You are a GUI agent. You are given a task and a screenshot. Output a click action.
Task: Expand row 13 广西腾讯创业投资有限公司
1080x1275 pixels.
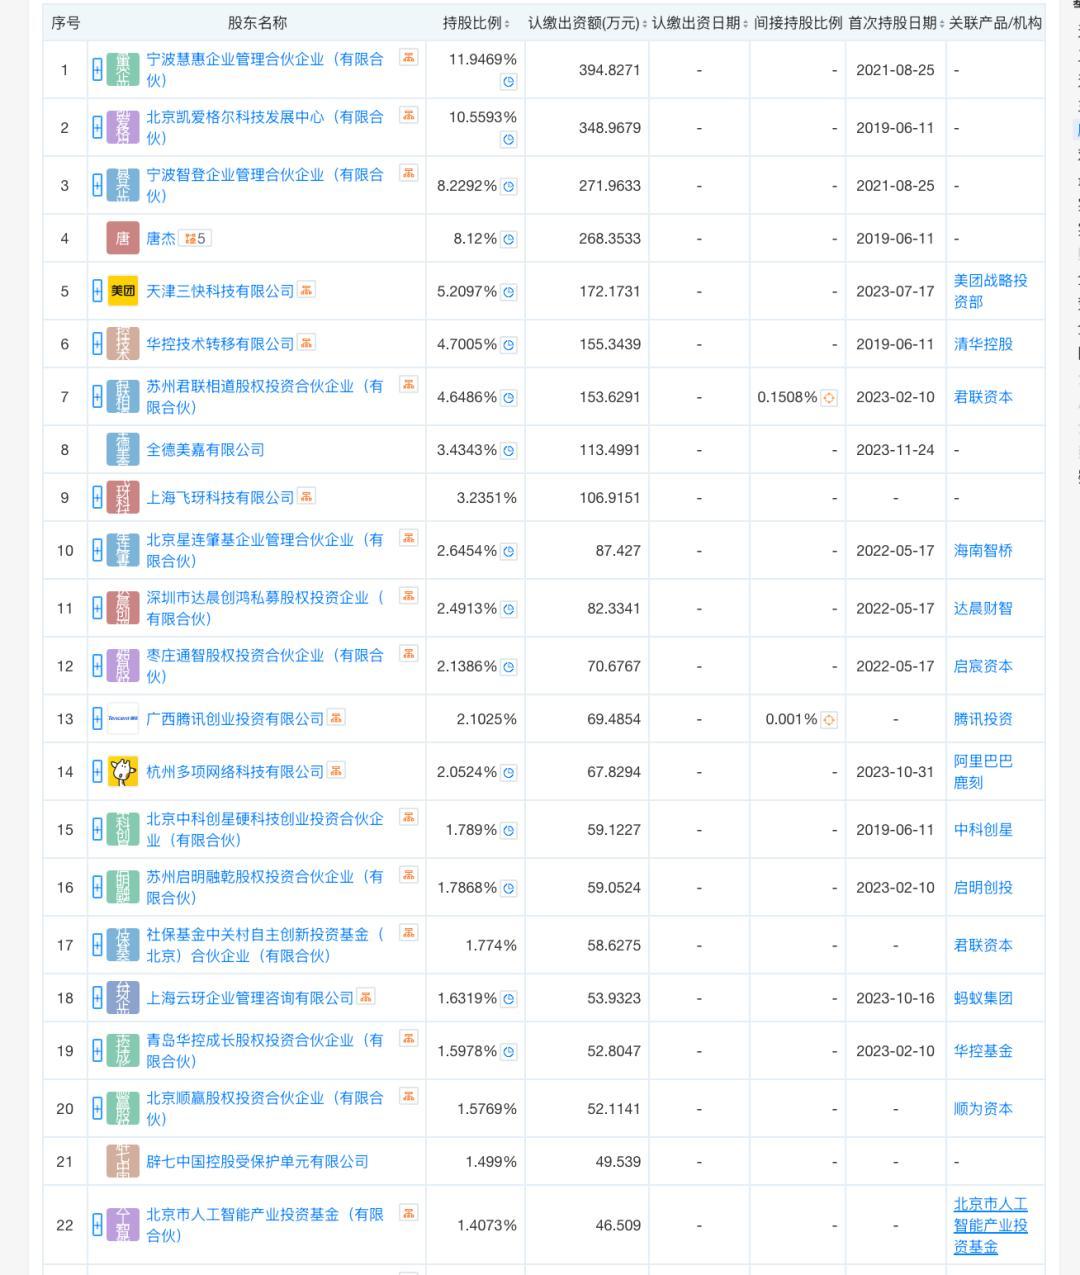click(x=97, y=719)
